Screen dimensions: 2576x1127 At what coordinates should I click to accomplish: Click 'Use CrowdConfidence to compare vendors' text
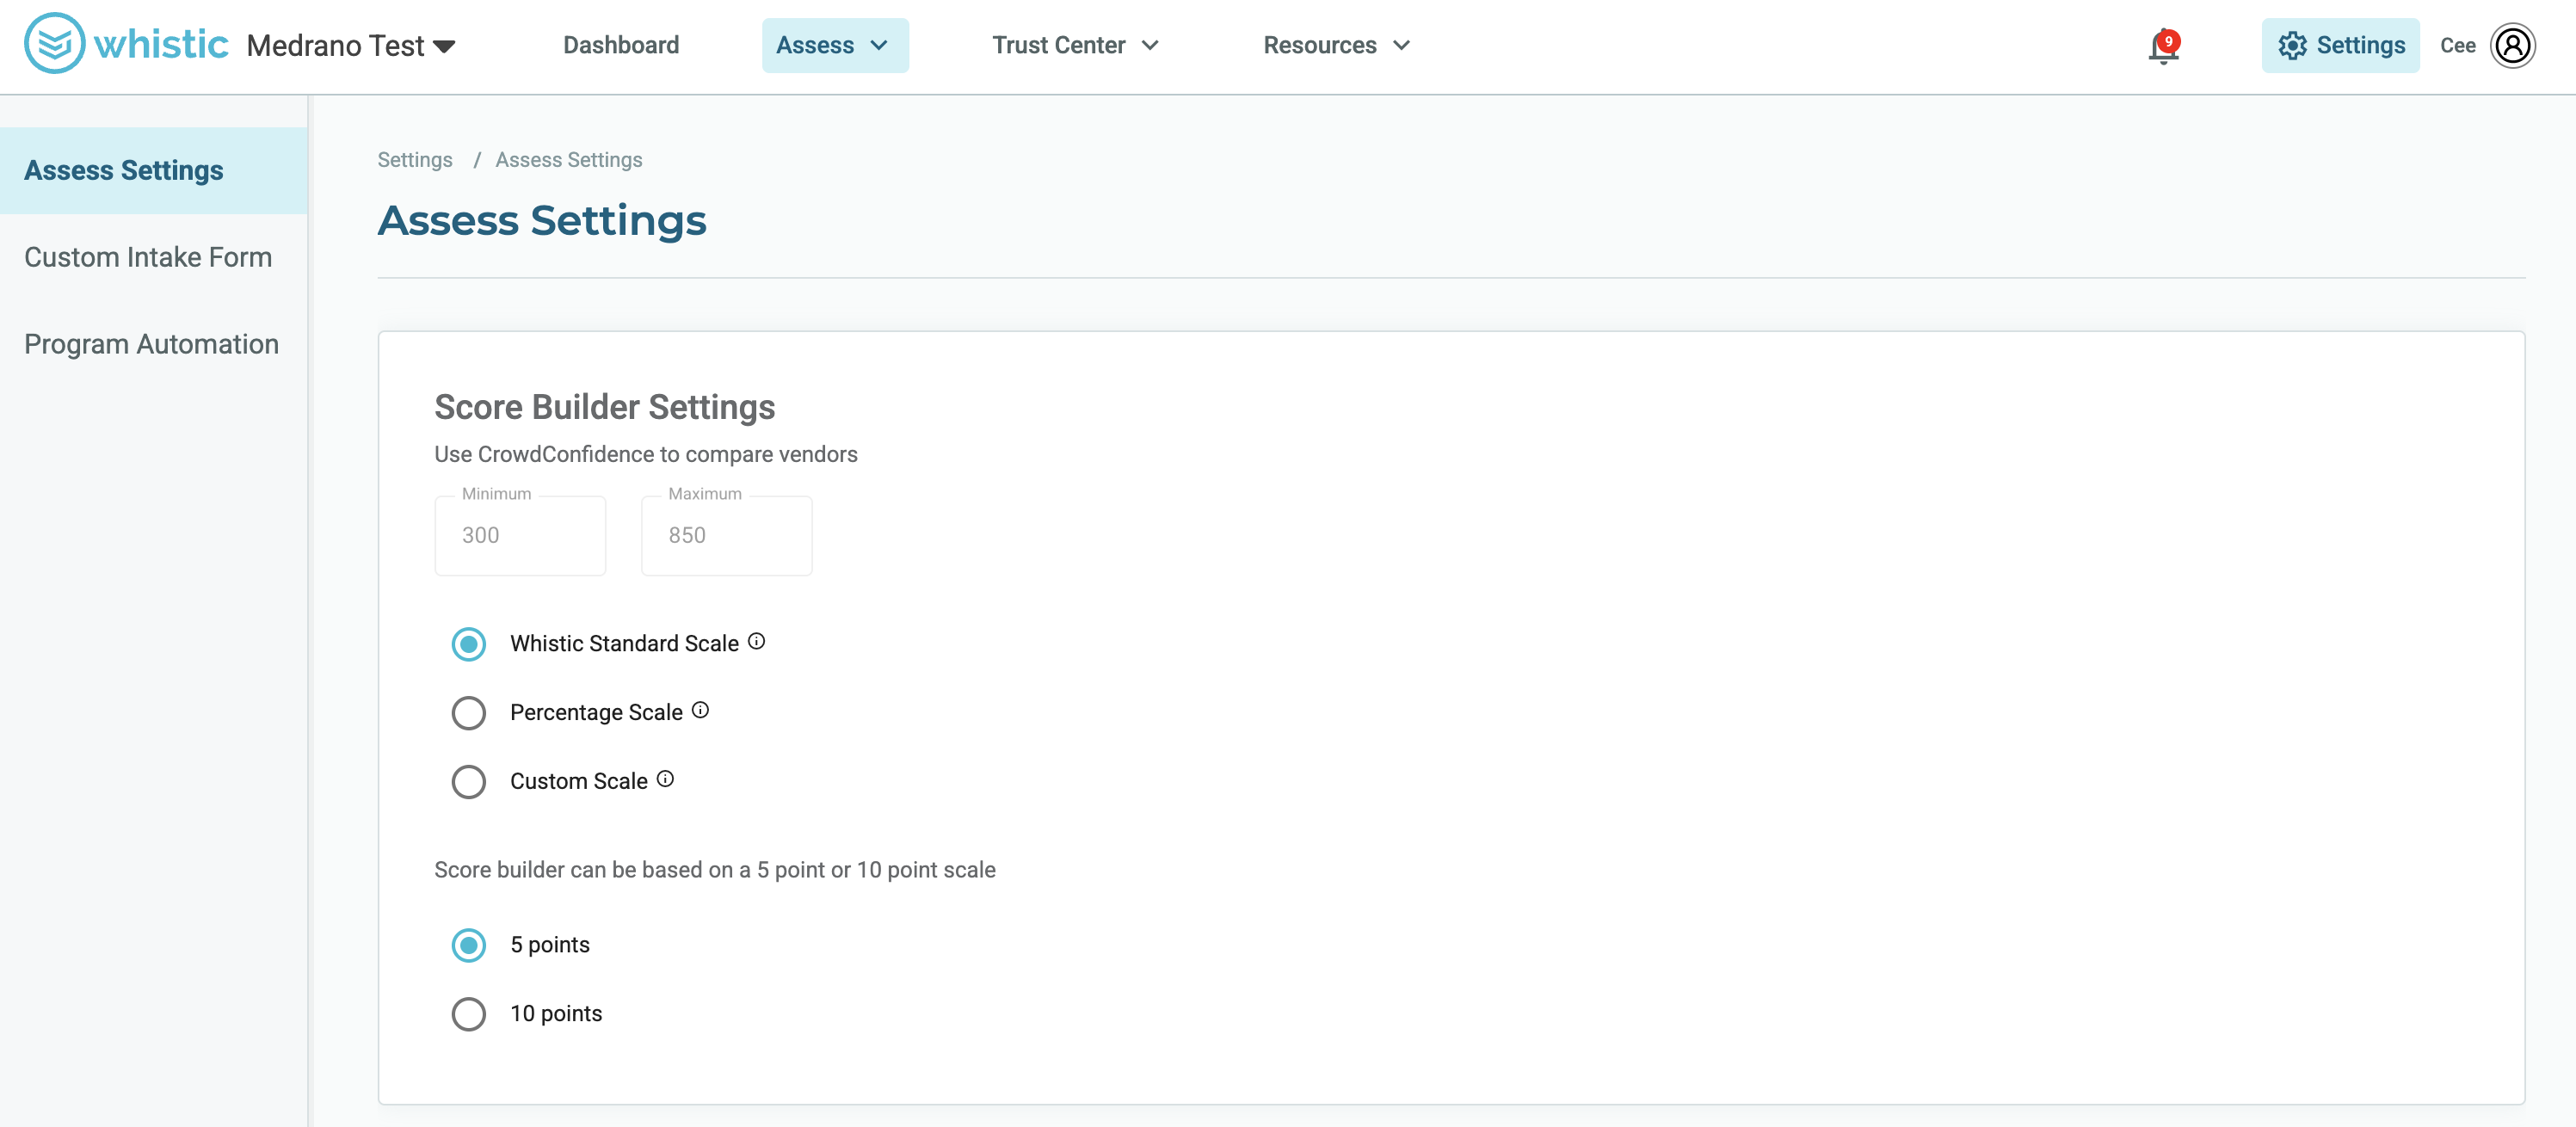point(646,455)
